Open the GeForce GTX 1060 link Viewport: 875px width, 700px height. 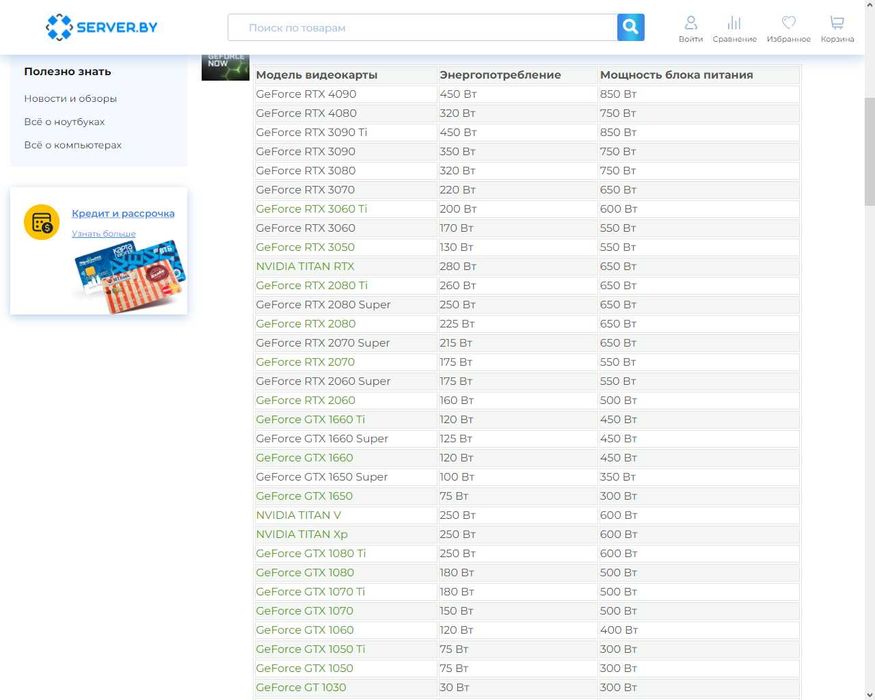[305, 630]
